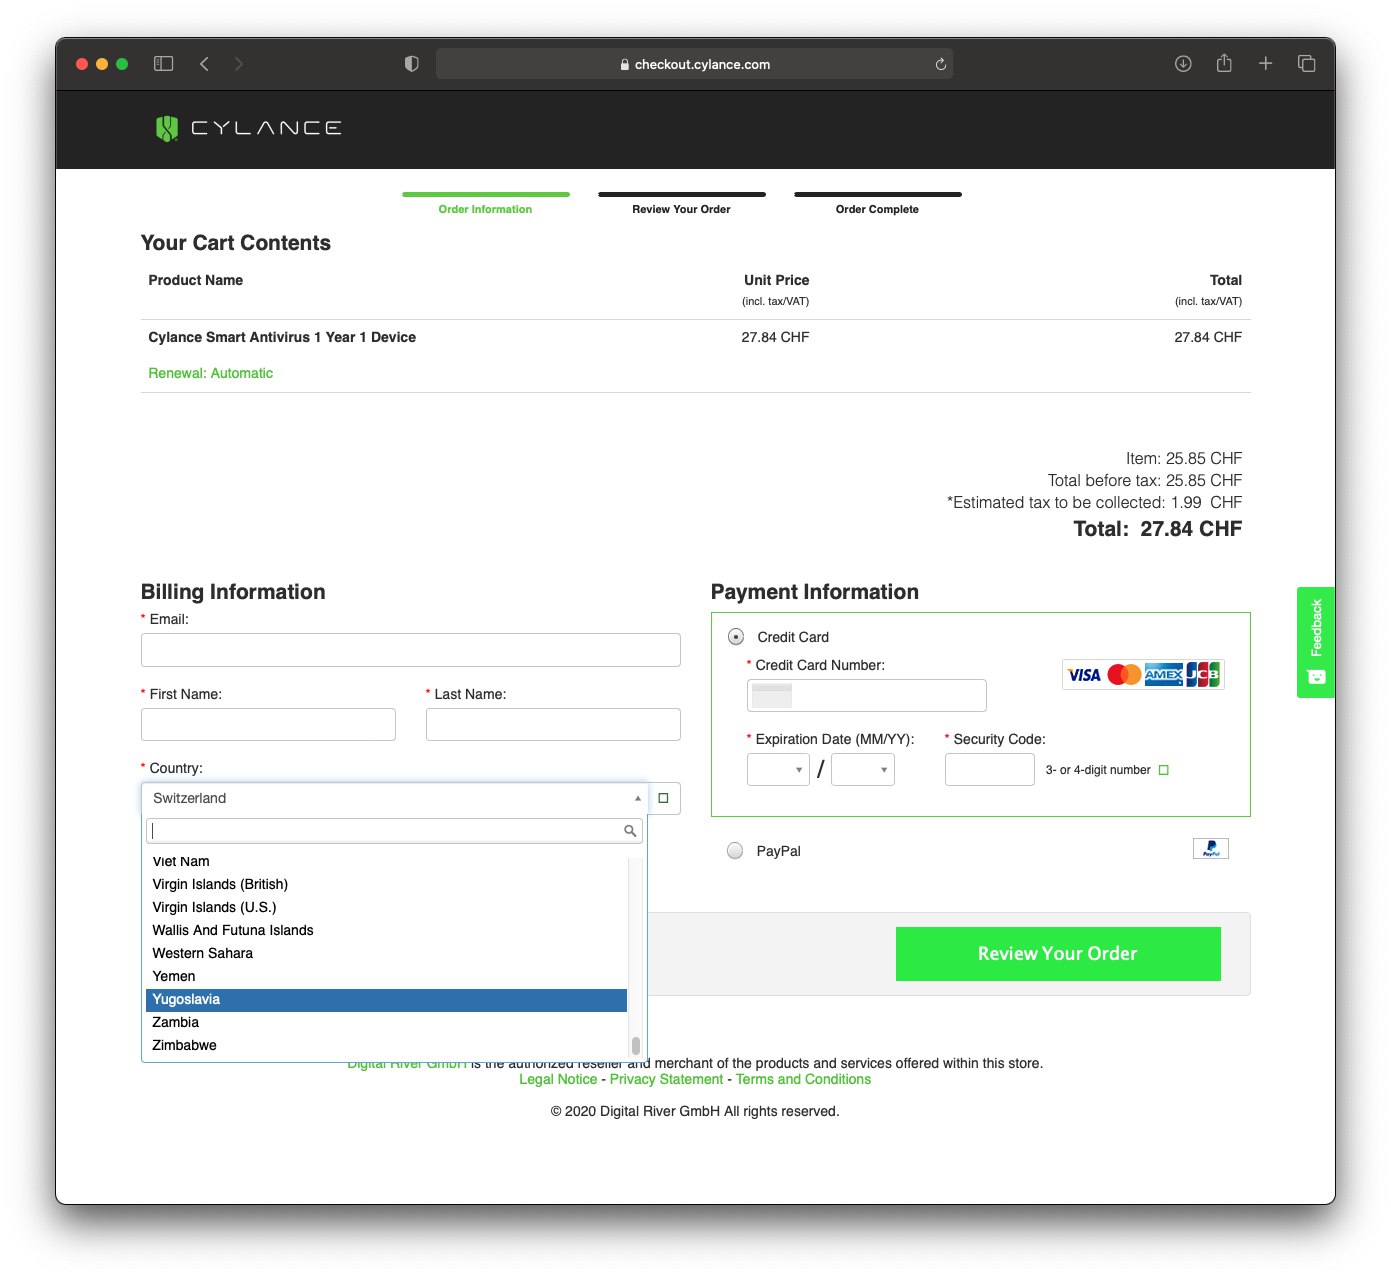This screenshot has width=1391, height=1278.
Task: Select Virgin Islands (British) option
Action: click(x=386, y=885)
